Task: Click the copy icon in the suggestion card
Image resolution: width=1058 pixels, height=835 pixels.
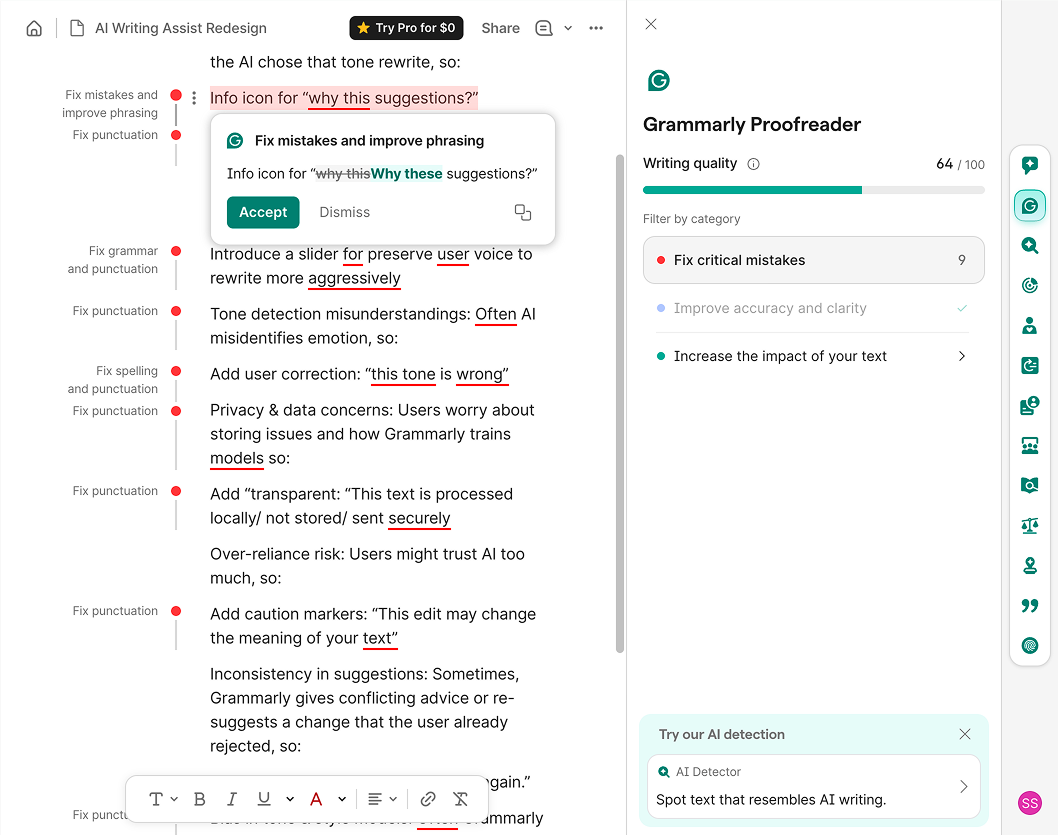Action: (523, 212)
